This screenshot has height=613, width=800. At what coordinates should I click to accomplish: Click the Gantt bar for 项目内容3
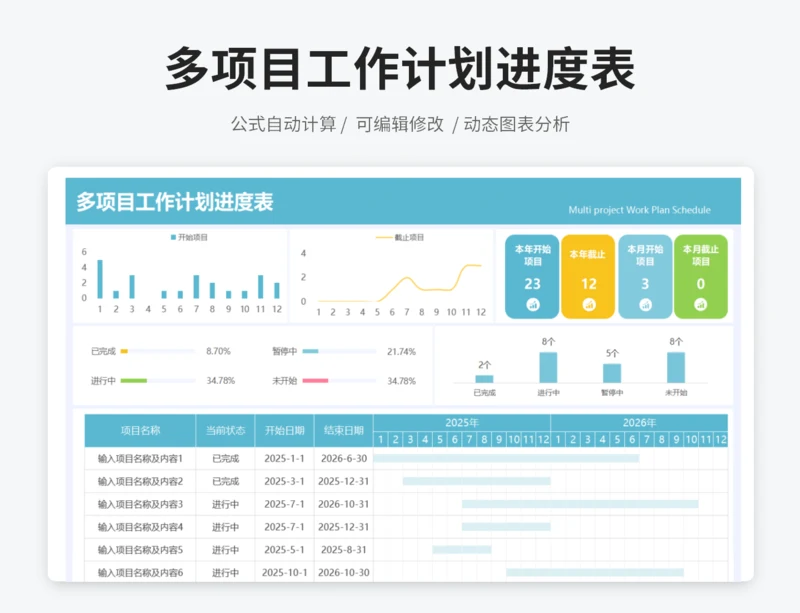pos(580,504)
